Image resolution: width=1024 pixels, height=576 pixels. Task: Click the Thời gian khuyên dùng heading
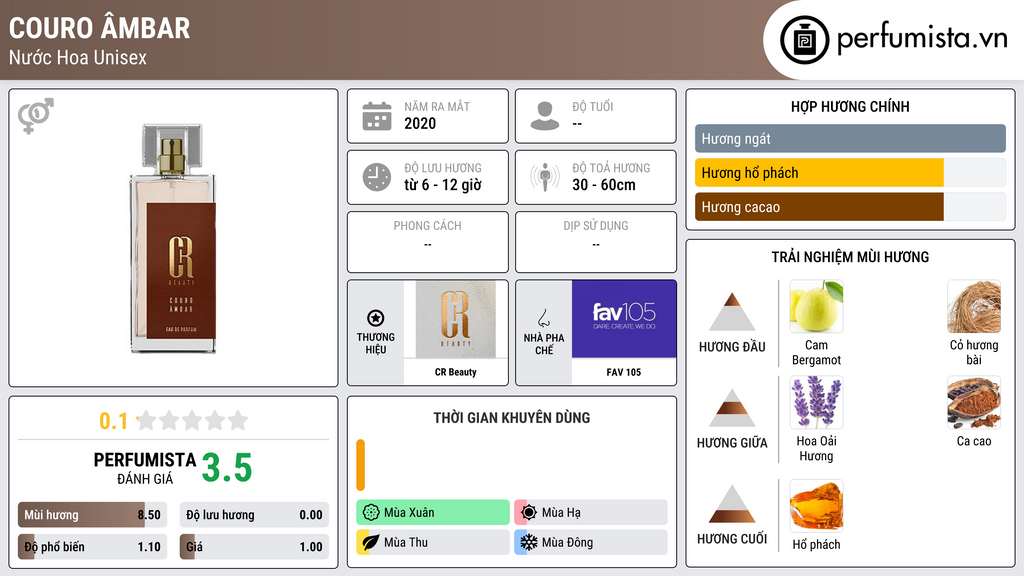(x=512, y=417)
